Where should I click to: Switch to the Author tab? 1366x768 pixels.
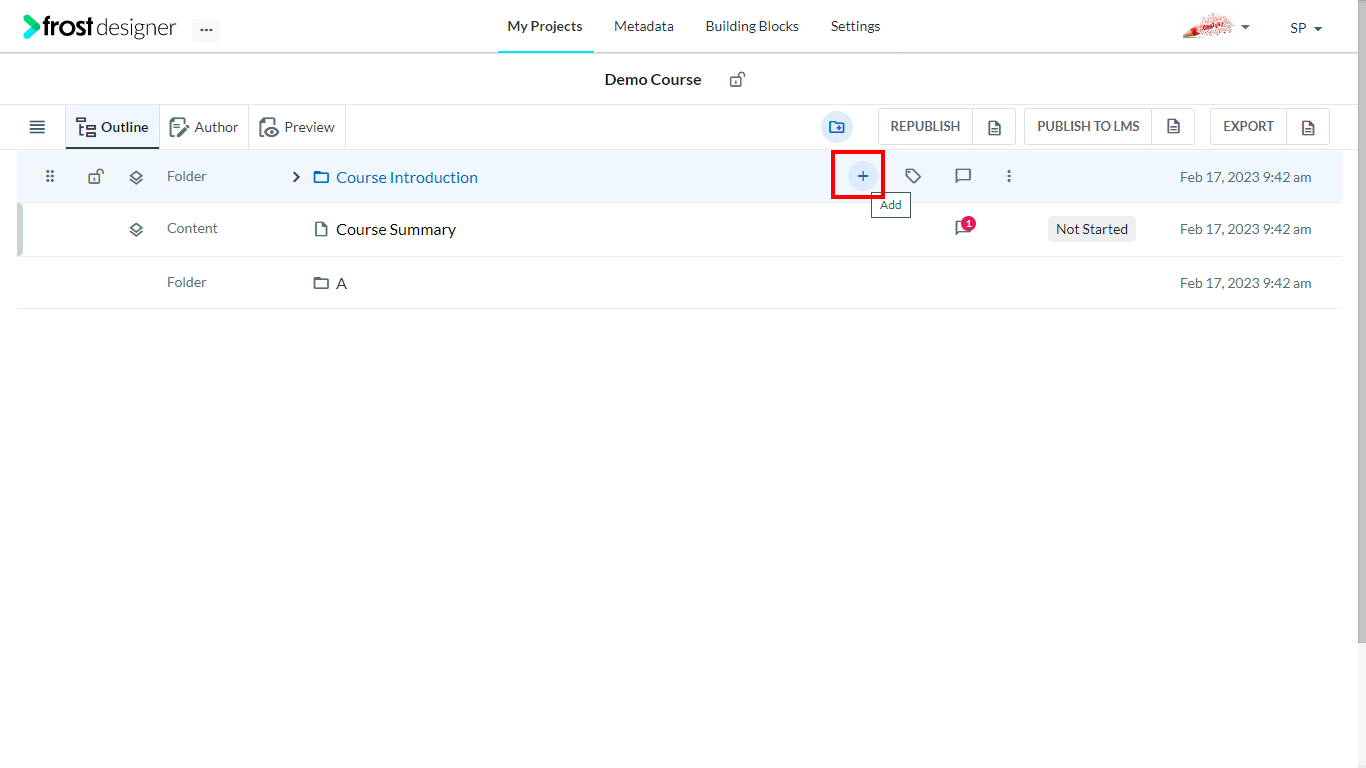pyautogui.click(x=204, y=127)
